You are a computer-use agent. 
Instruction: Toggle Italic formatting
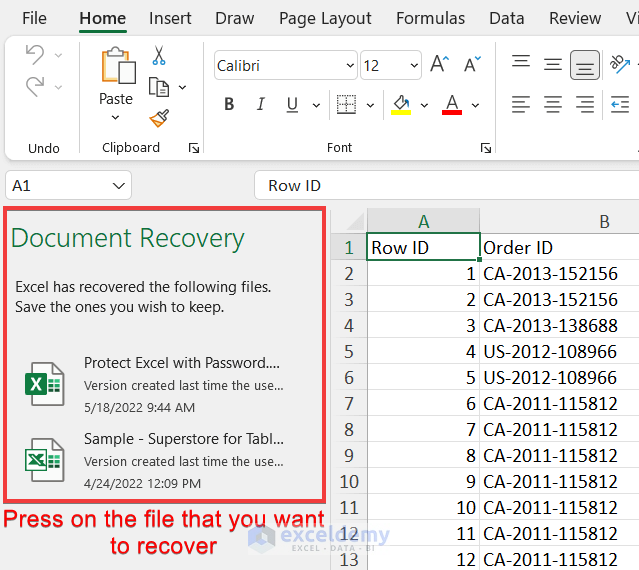tap(260, 104)
